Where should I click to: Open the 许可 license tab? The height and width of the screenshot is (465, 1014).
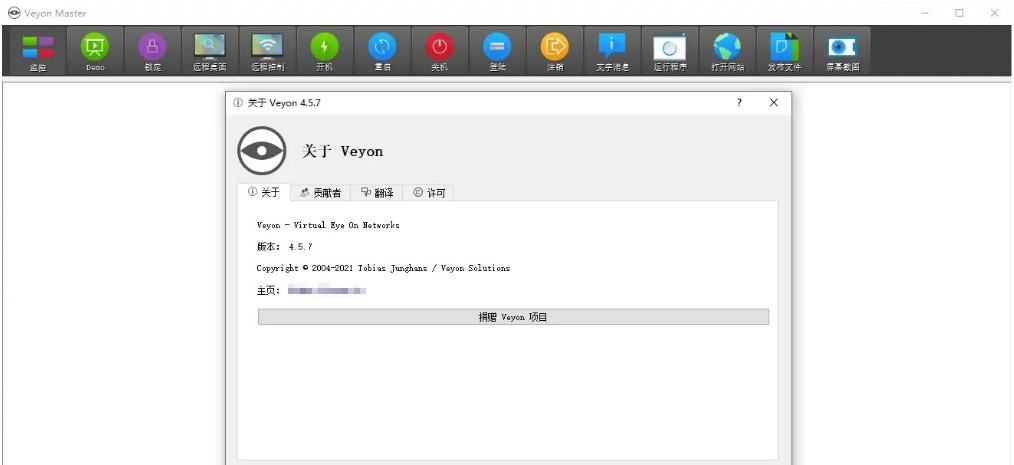pyautogui.click(x=428, y=193)
